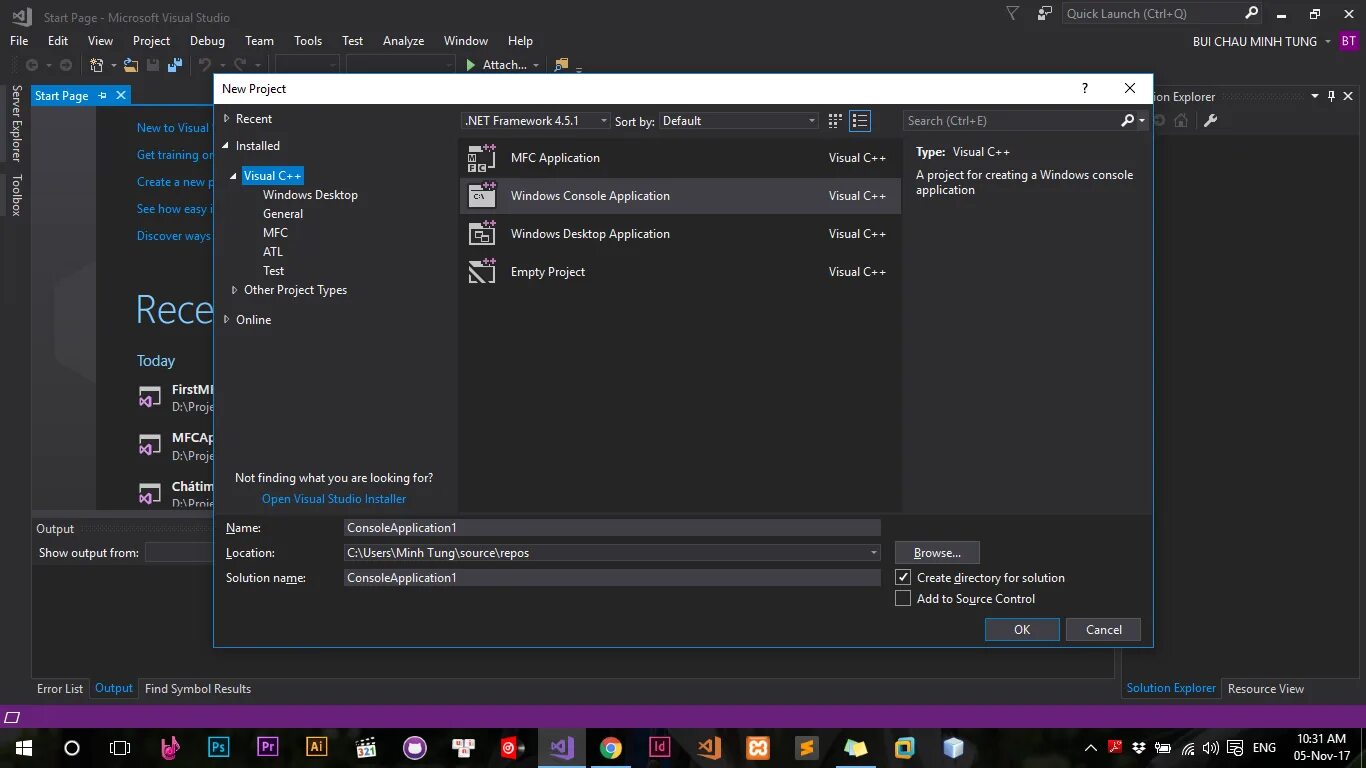Collapse the Installed section

227,146
